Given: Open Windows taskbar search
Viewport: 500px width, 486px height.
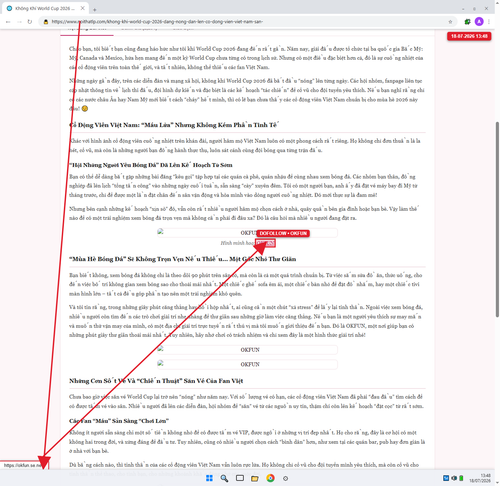Looking at the screenshot, I should pos(224,478).
